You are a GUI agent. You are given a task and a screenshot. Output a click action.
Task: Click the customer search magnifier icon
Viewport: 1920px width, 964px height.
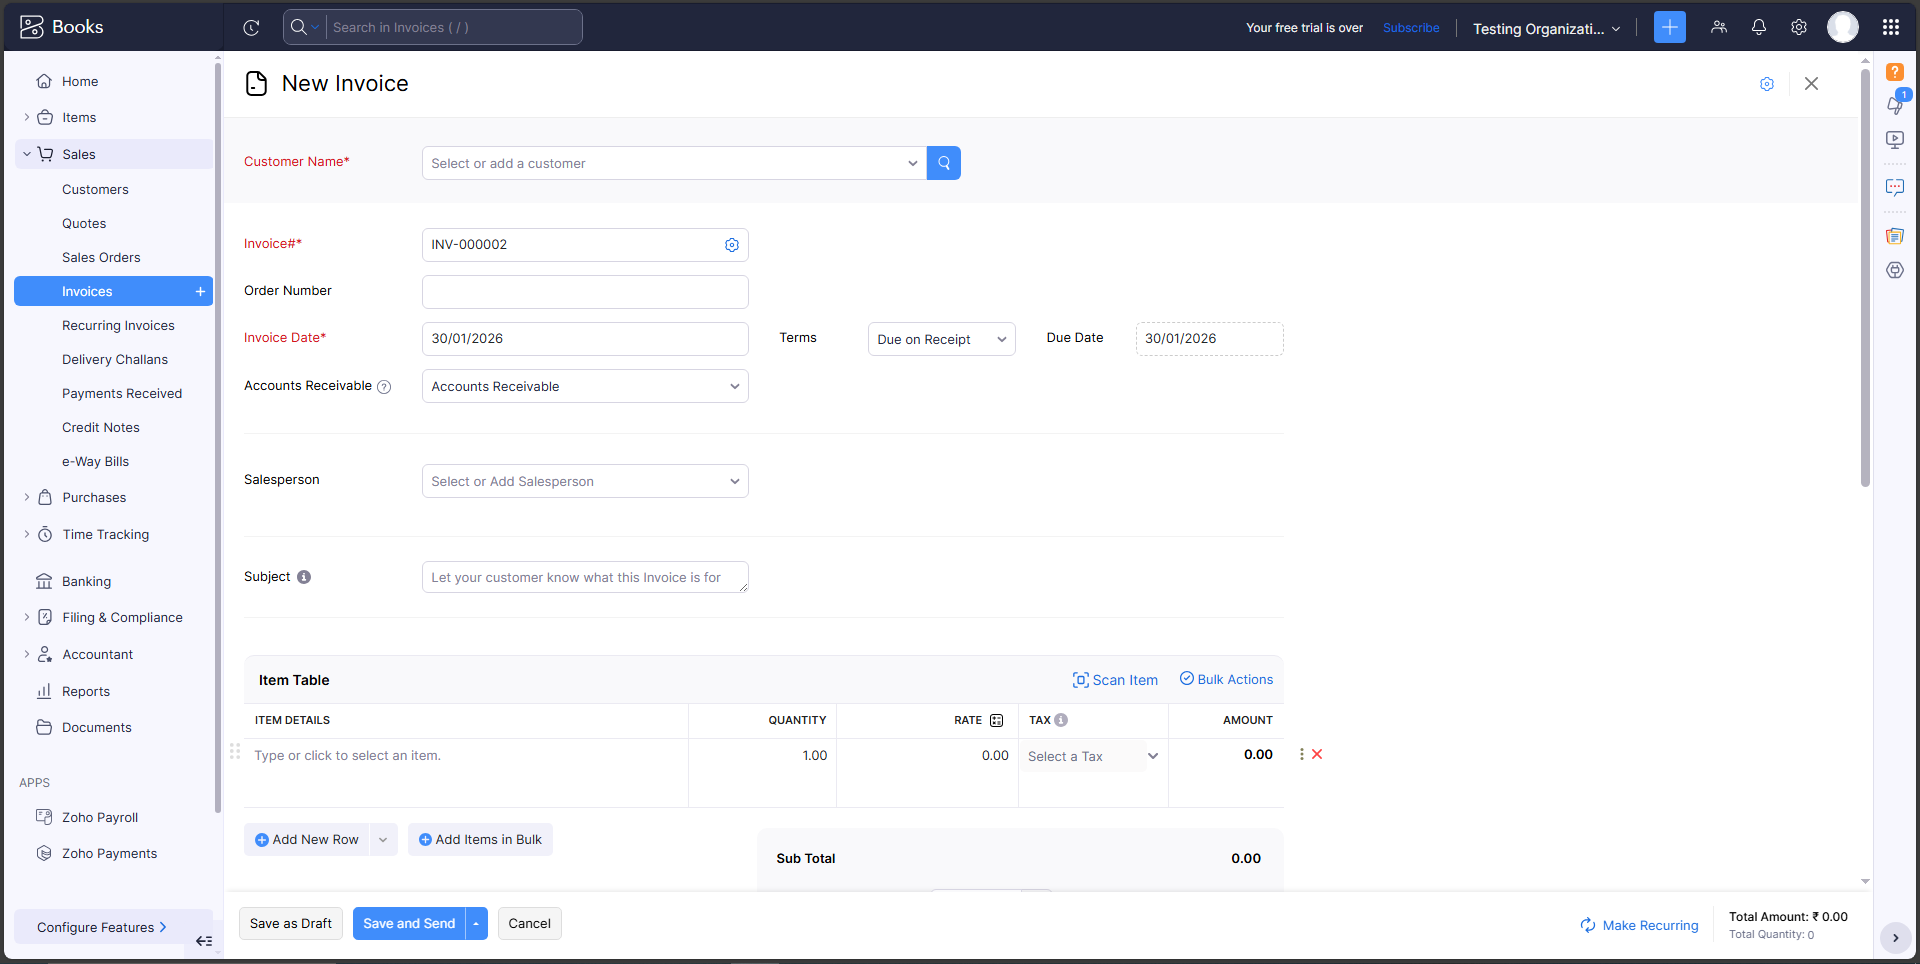943,163
